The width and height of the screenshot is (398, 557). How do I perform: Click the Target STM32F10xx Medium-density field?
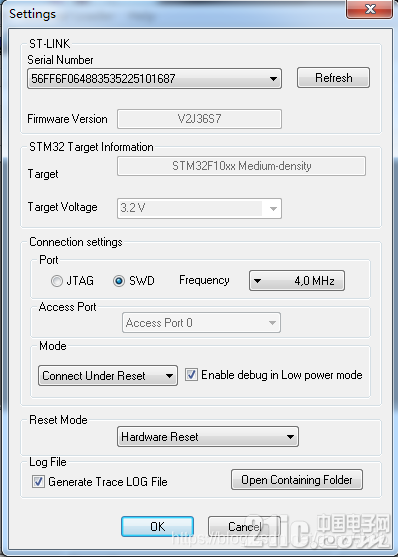(x=241, y=166)
